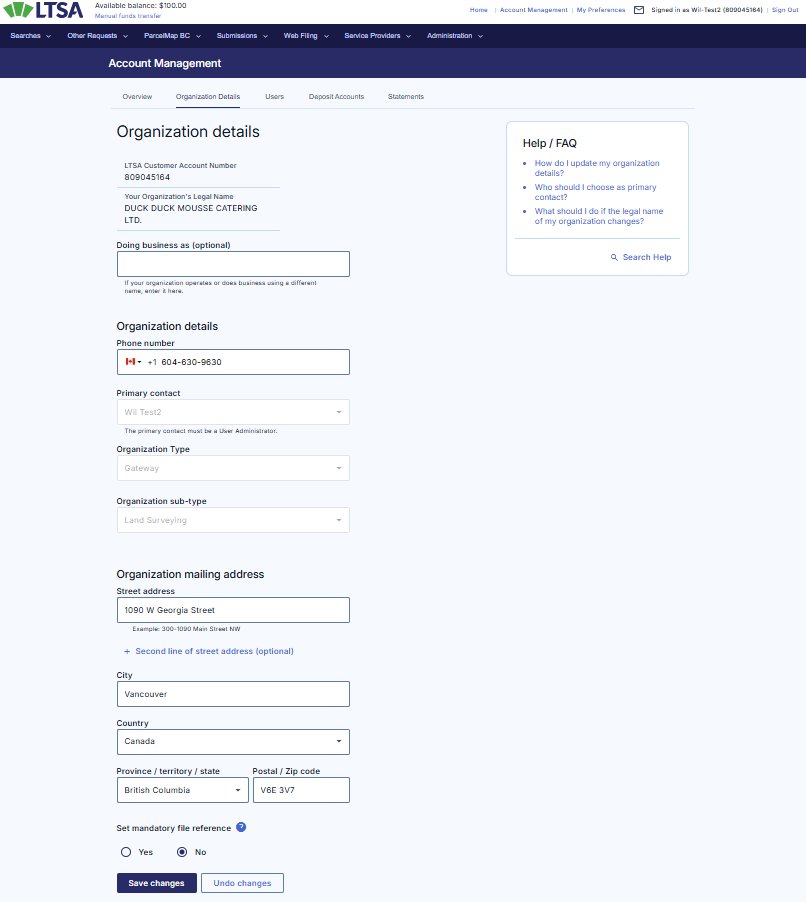Click the Doing business as field
This screenshot has width=806, height=902.
tap(233, 264)
